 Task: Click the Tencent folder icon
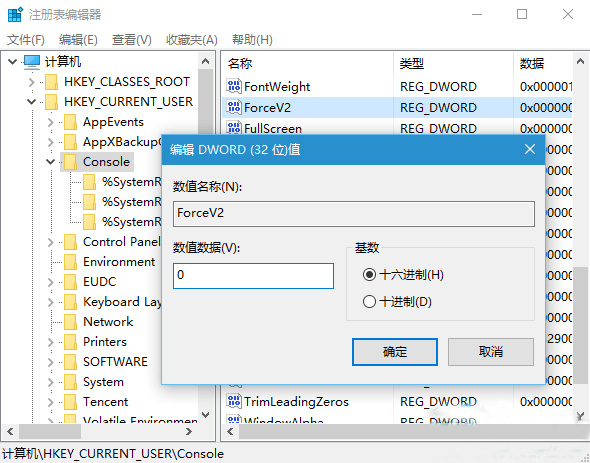(70, 402)
